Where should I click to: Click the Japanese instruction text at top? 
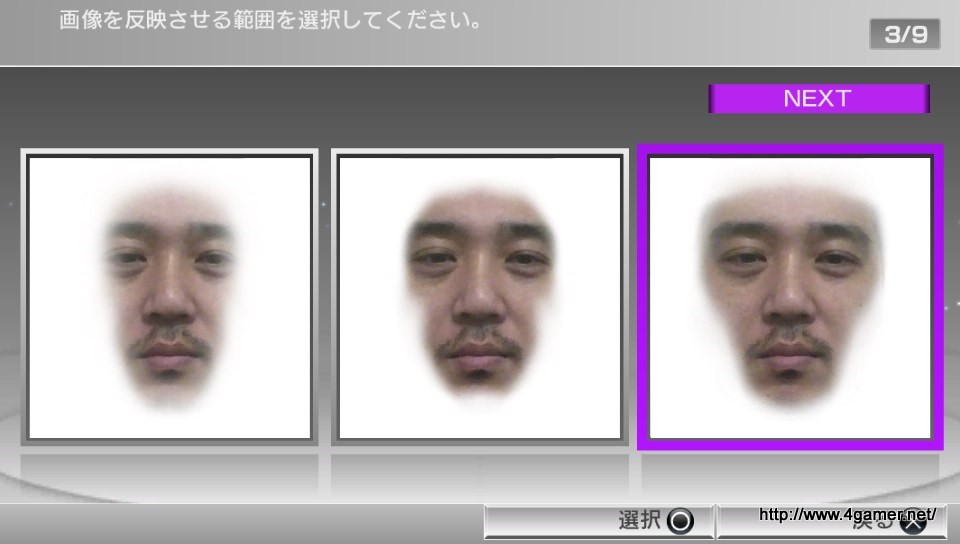268,20
